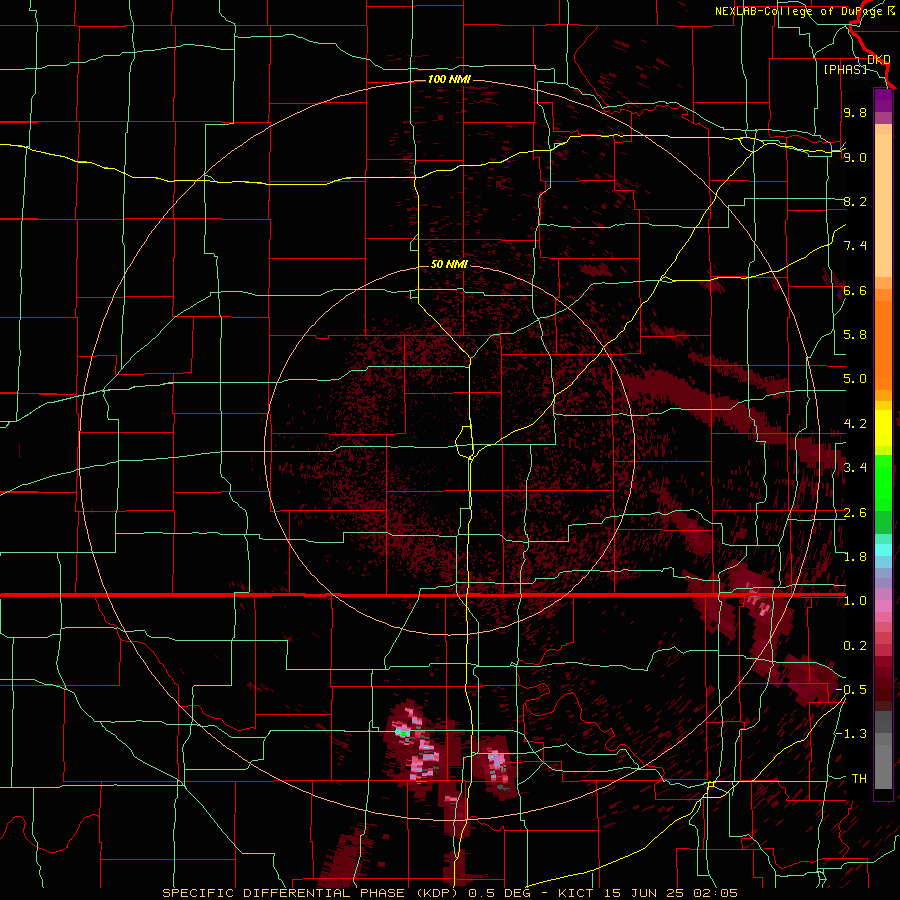Click the TH threshold label on the scale
This screenshot has height=900, width=900.
point(859,779)
